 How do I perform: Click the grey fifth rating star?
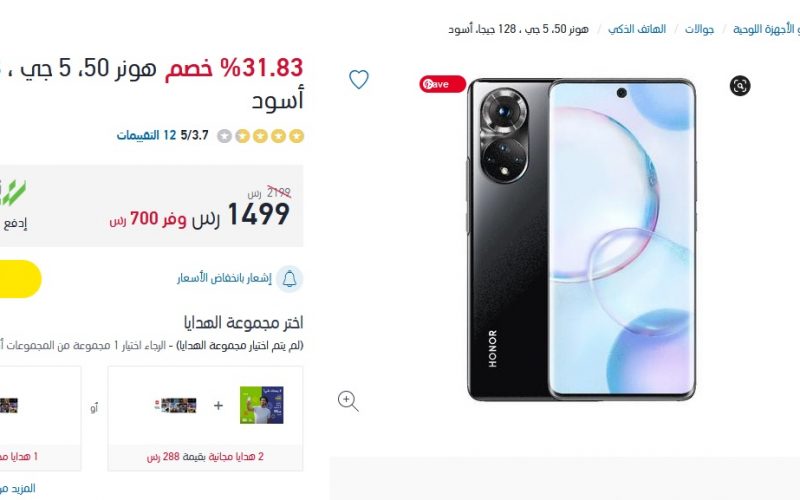pyautogui.click(x=224, y=136)
